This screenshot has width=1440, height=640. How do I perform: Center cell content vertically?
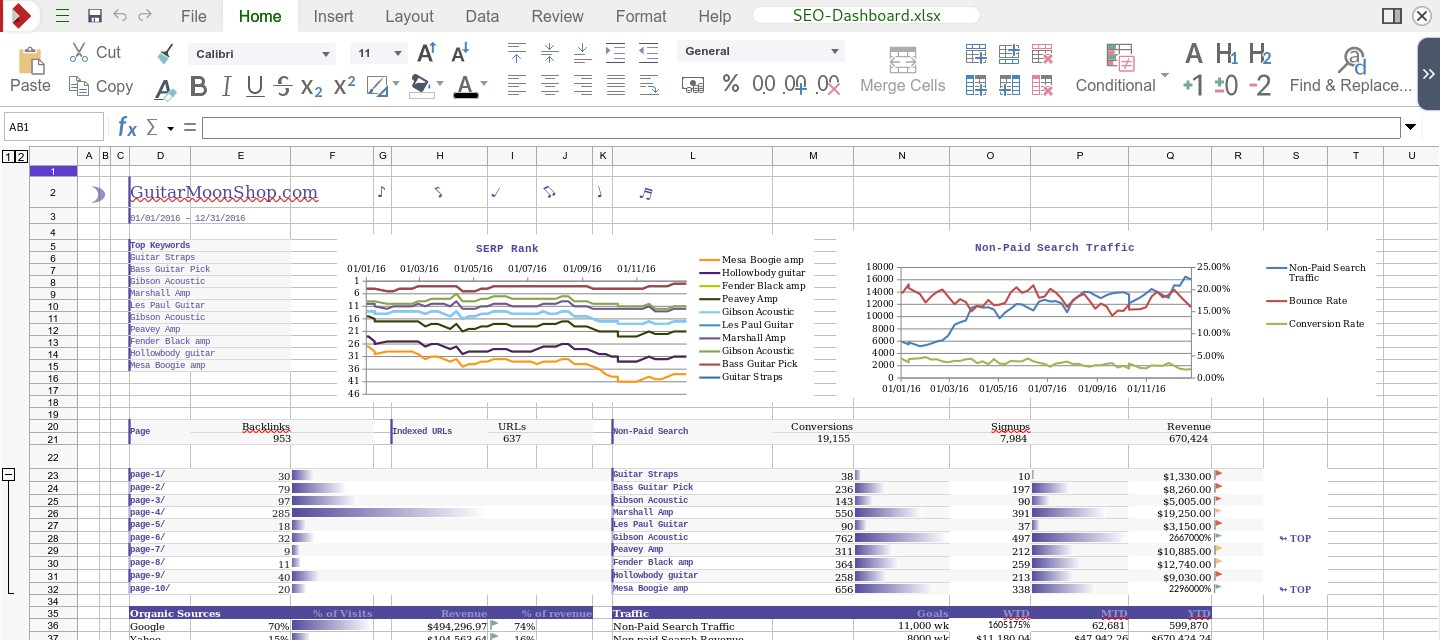[550, 53]
